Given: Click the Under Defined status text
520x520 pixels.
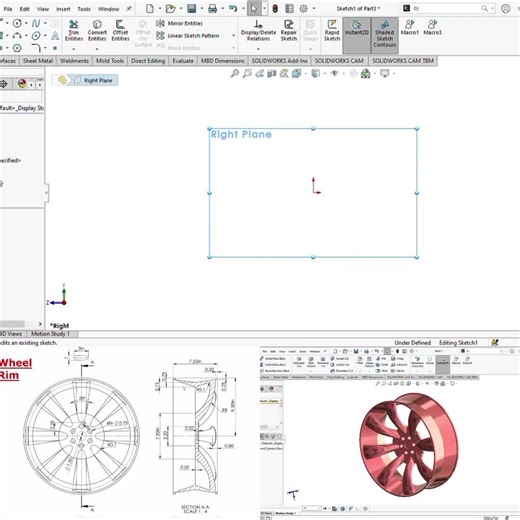Looking at the screenshot, I should click(413, 343).
